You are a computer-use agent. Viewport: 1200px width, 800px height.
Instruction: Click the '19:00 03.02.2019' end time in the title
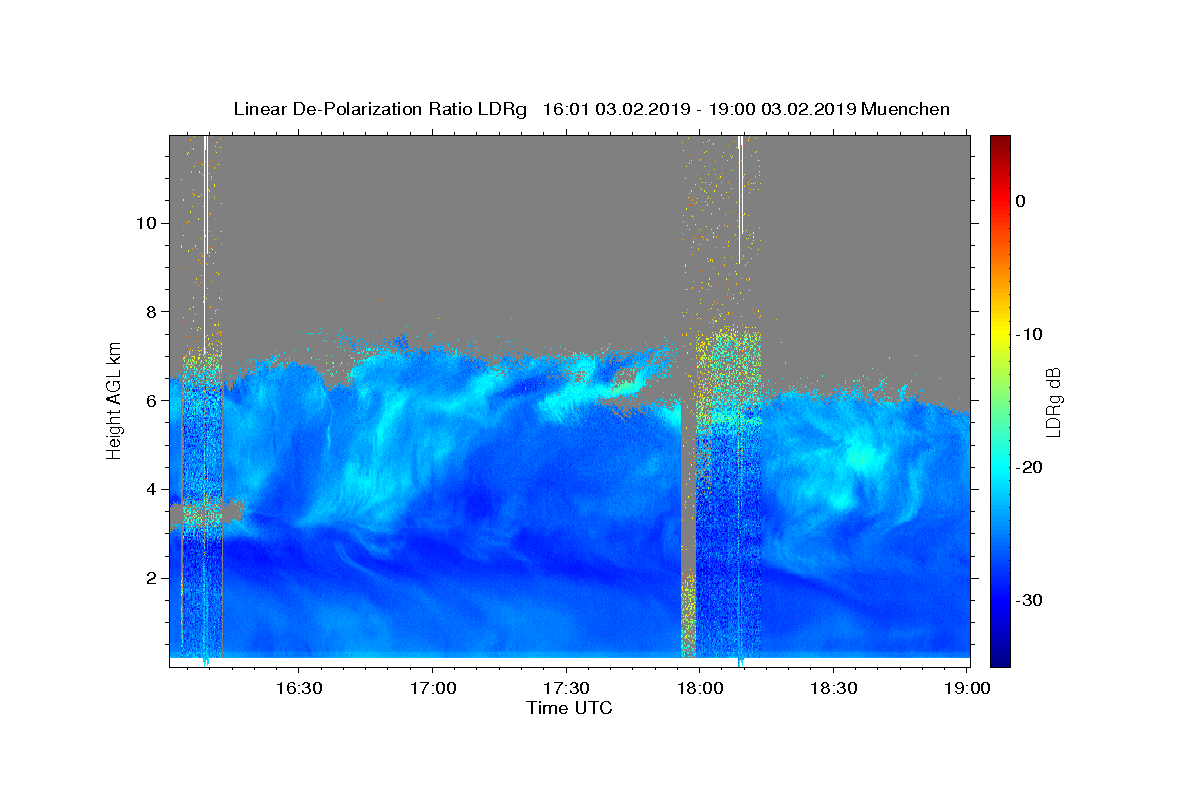[x=781, y=109]
